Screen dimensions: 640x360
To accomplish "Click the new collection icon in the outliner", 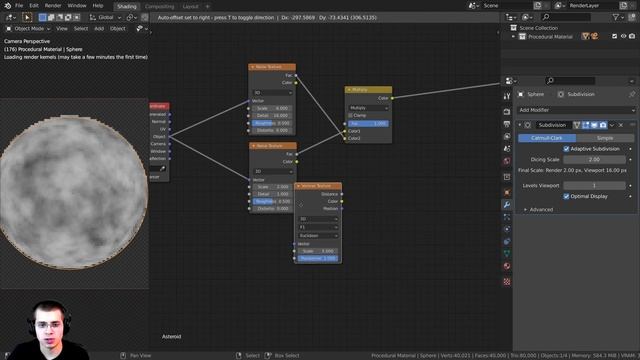I will pos(632,17).
